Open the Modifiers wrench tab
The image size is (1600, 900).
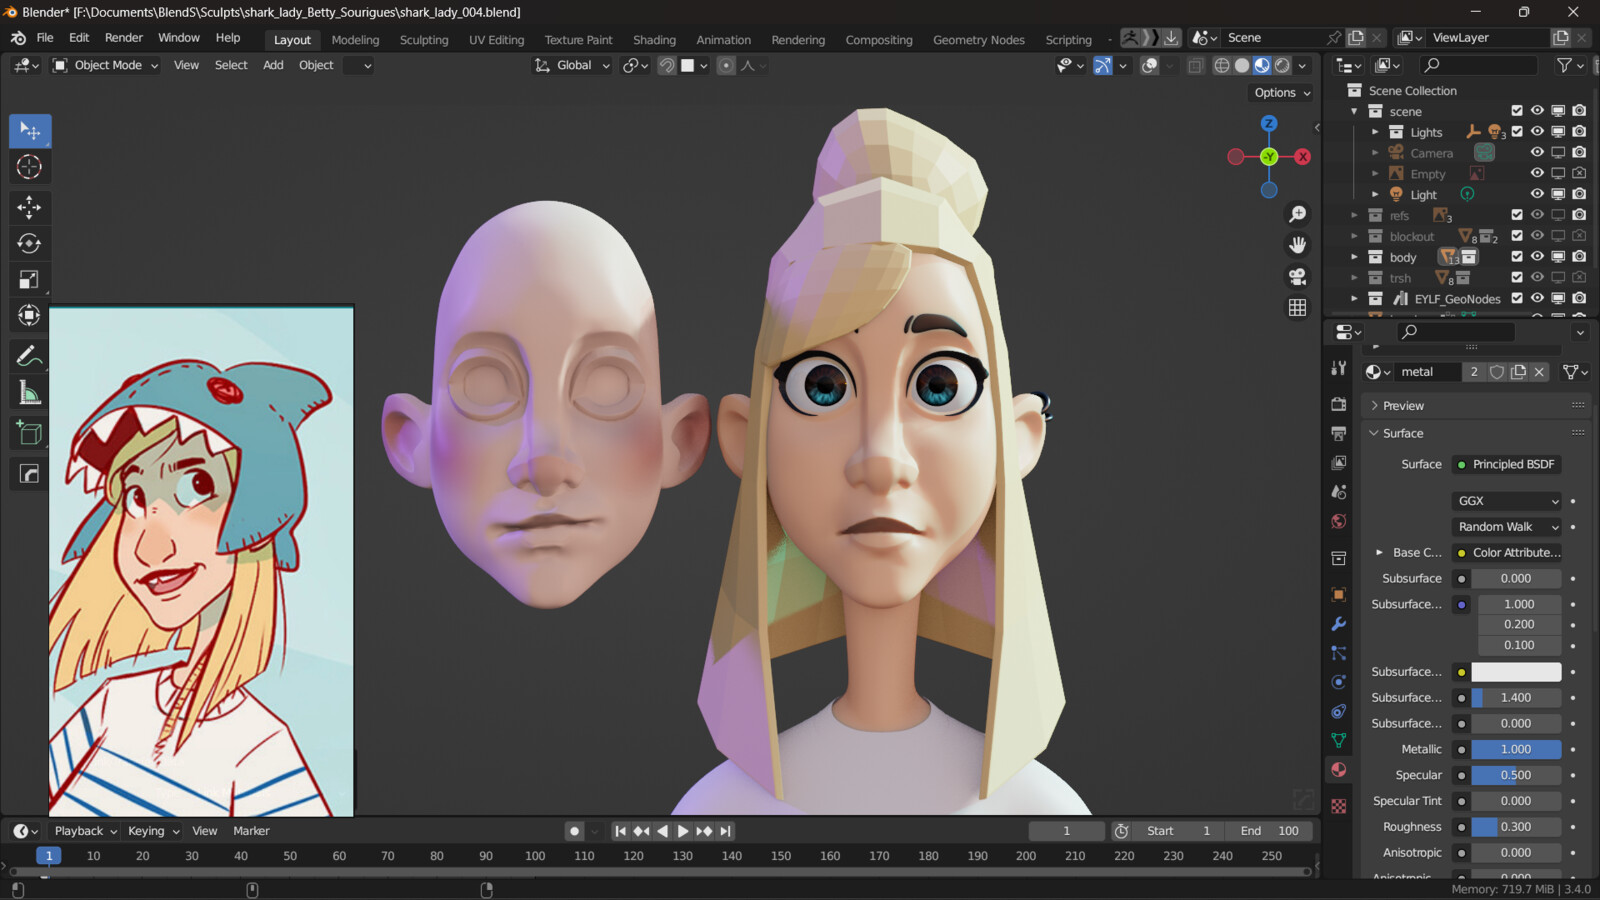pyautogui.click(x=1339, y=624)
